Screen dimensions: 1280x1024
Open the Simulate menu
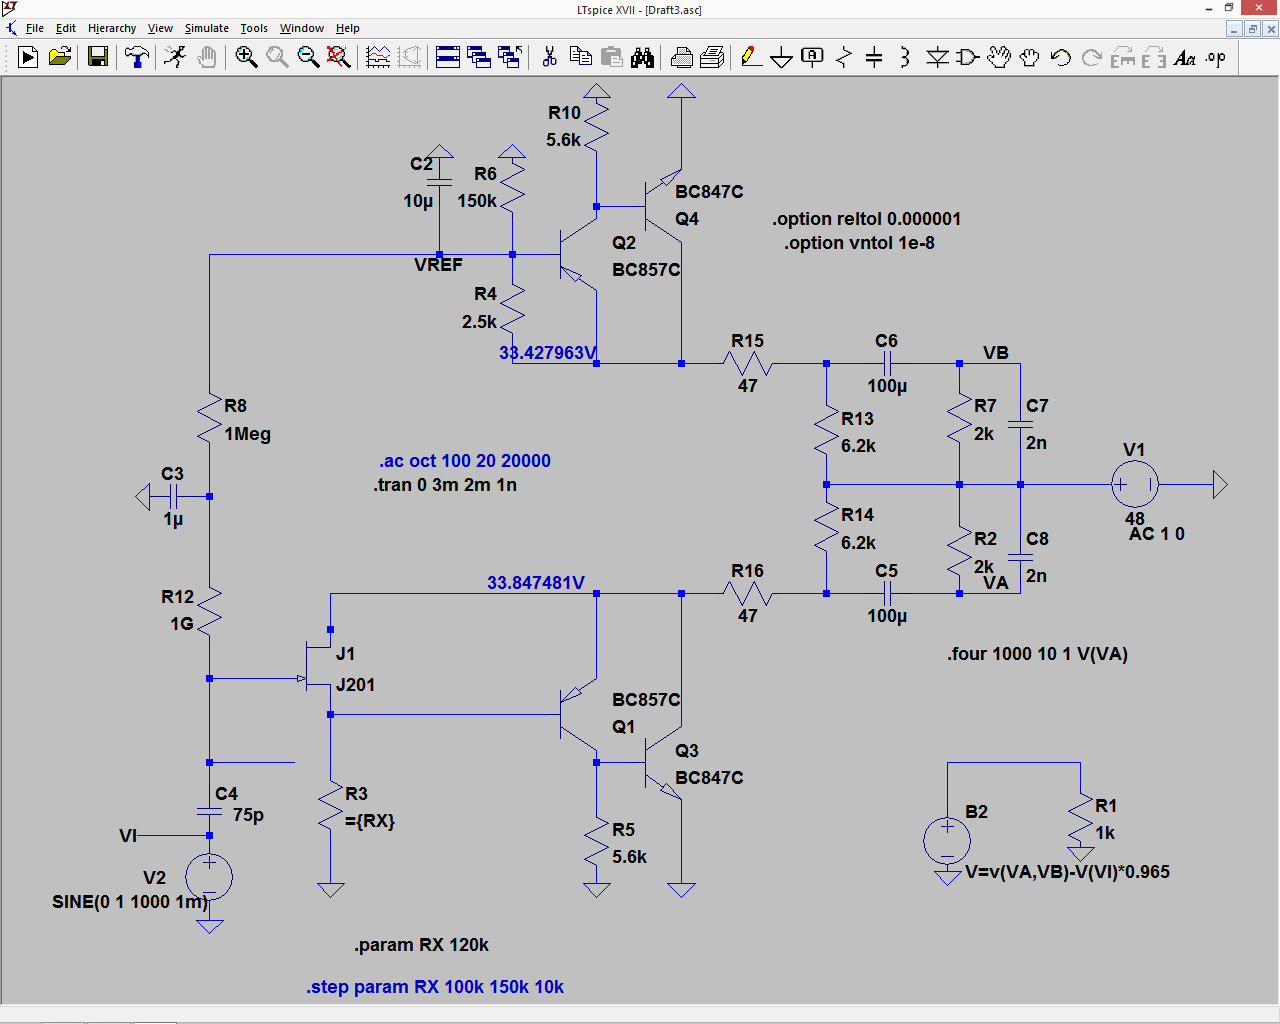(x=207, y=28)
